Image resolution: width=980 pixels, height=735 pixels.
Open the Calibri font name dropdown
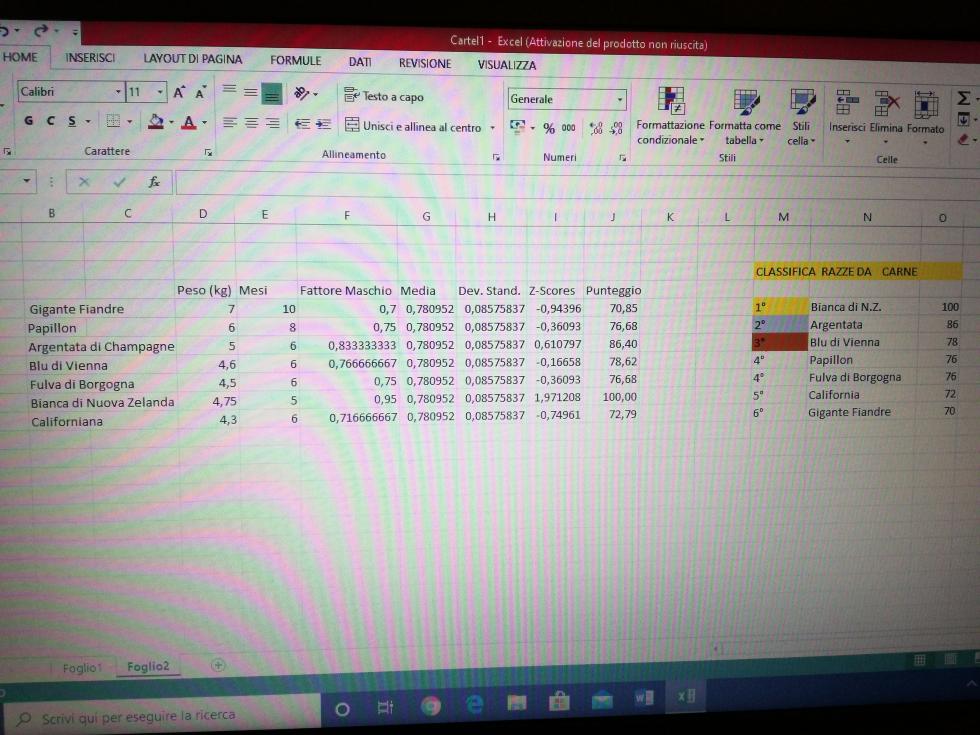(x=118, y=93)
